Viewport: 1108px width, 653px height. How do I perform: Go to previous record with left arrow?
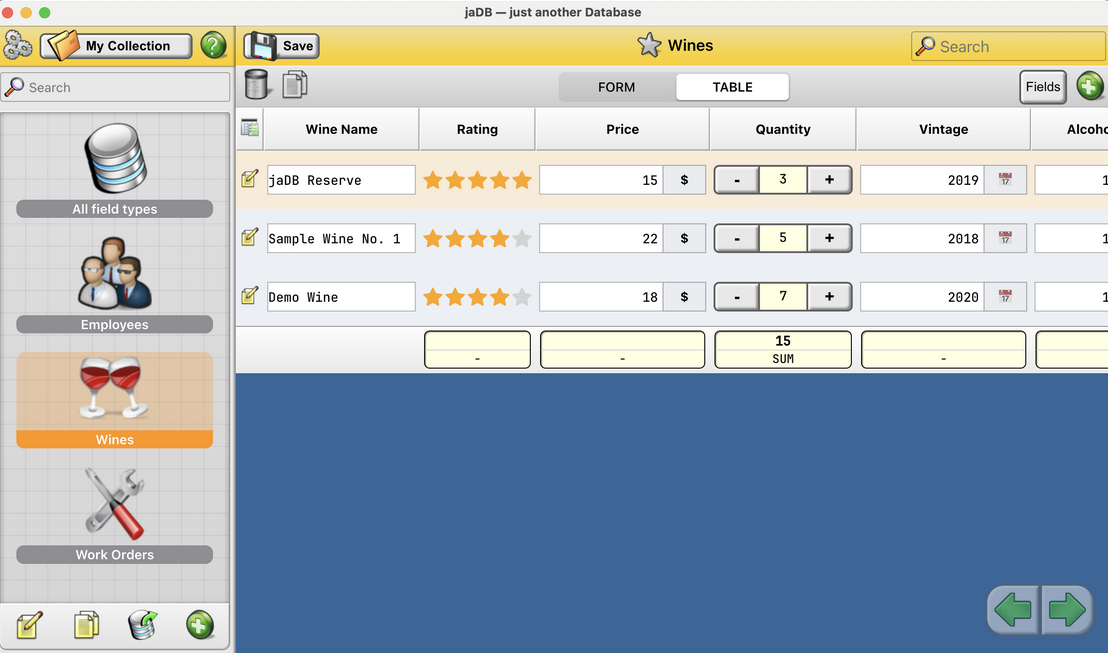(x=1013, y=609)
